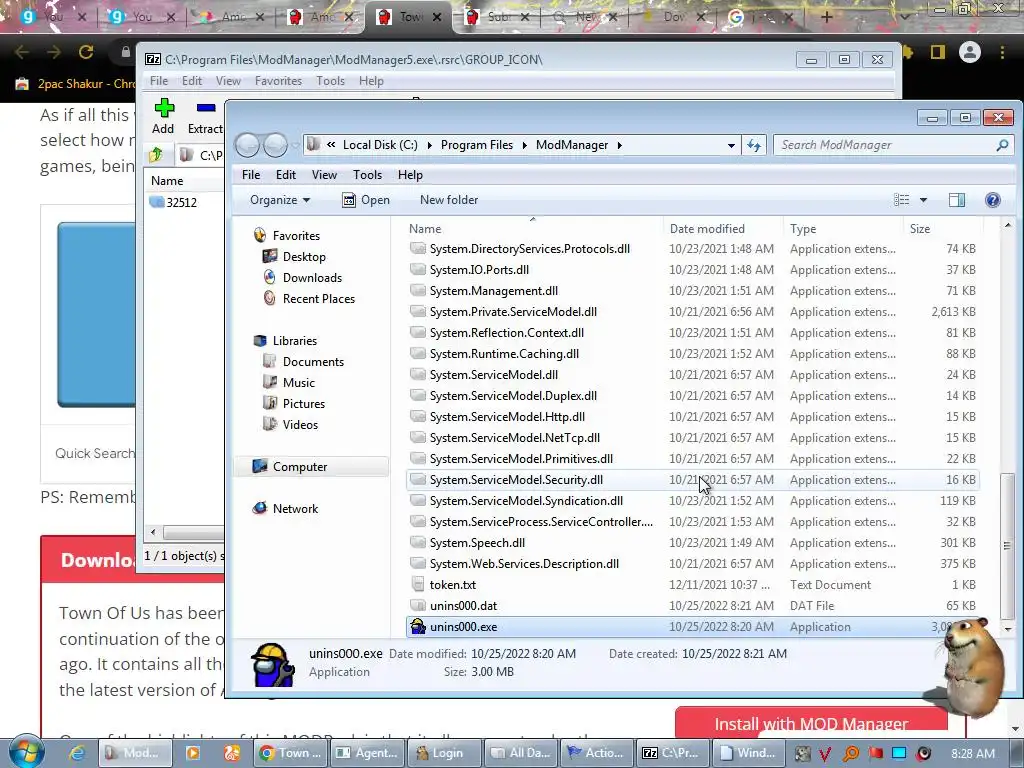Click the unins000.exe crewmate file icon
Screen dimensions: 1024x768
(417, 626)
